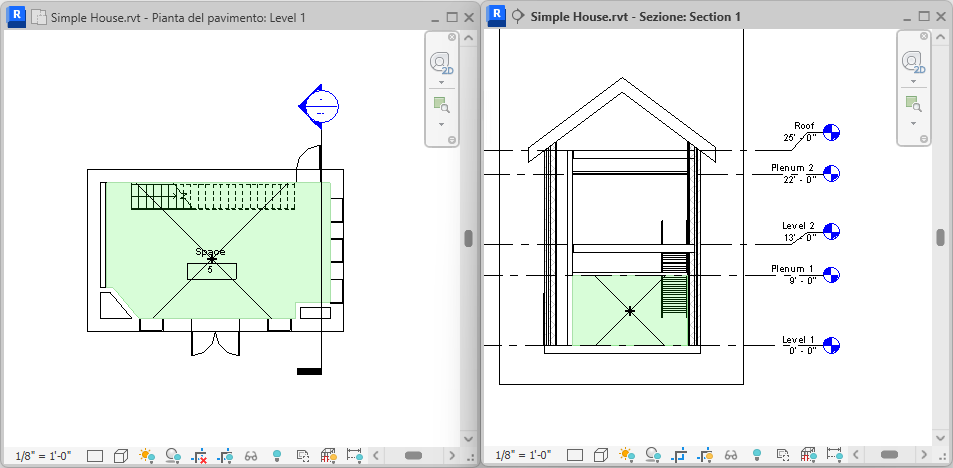
Task: Click Reveal Constraints icon in Section 1 view
Action: (x=834, y=455)
